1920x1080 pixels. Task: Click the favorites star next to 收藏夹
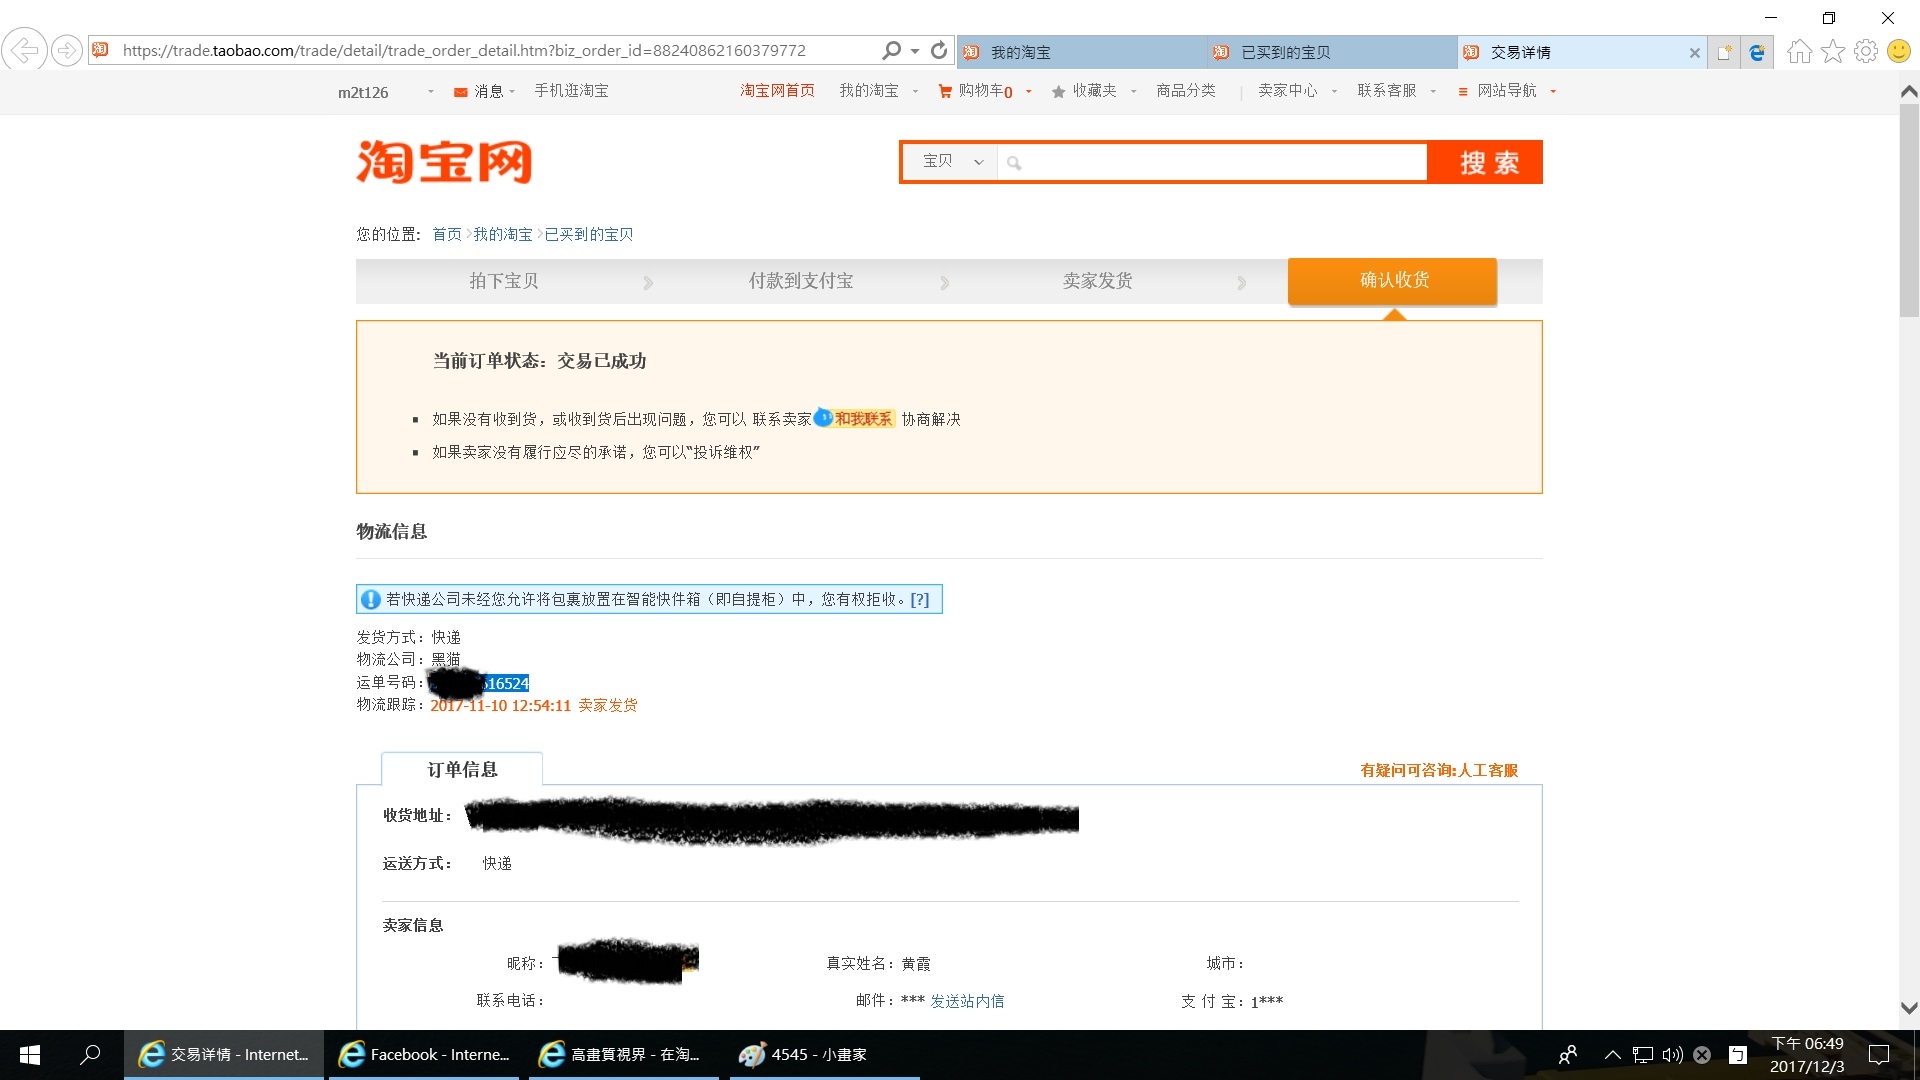(x=1058, y=92)
